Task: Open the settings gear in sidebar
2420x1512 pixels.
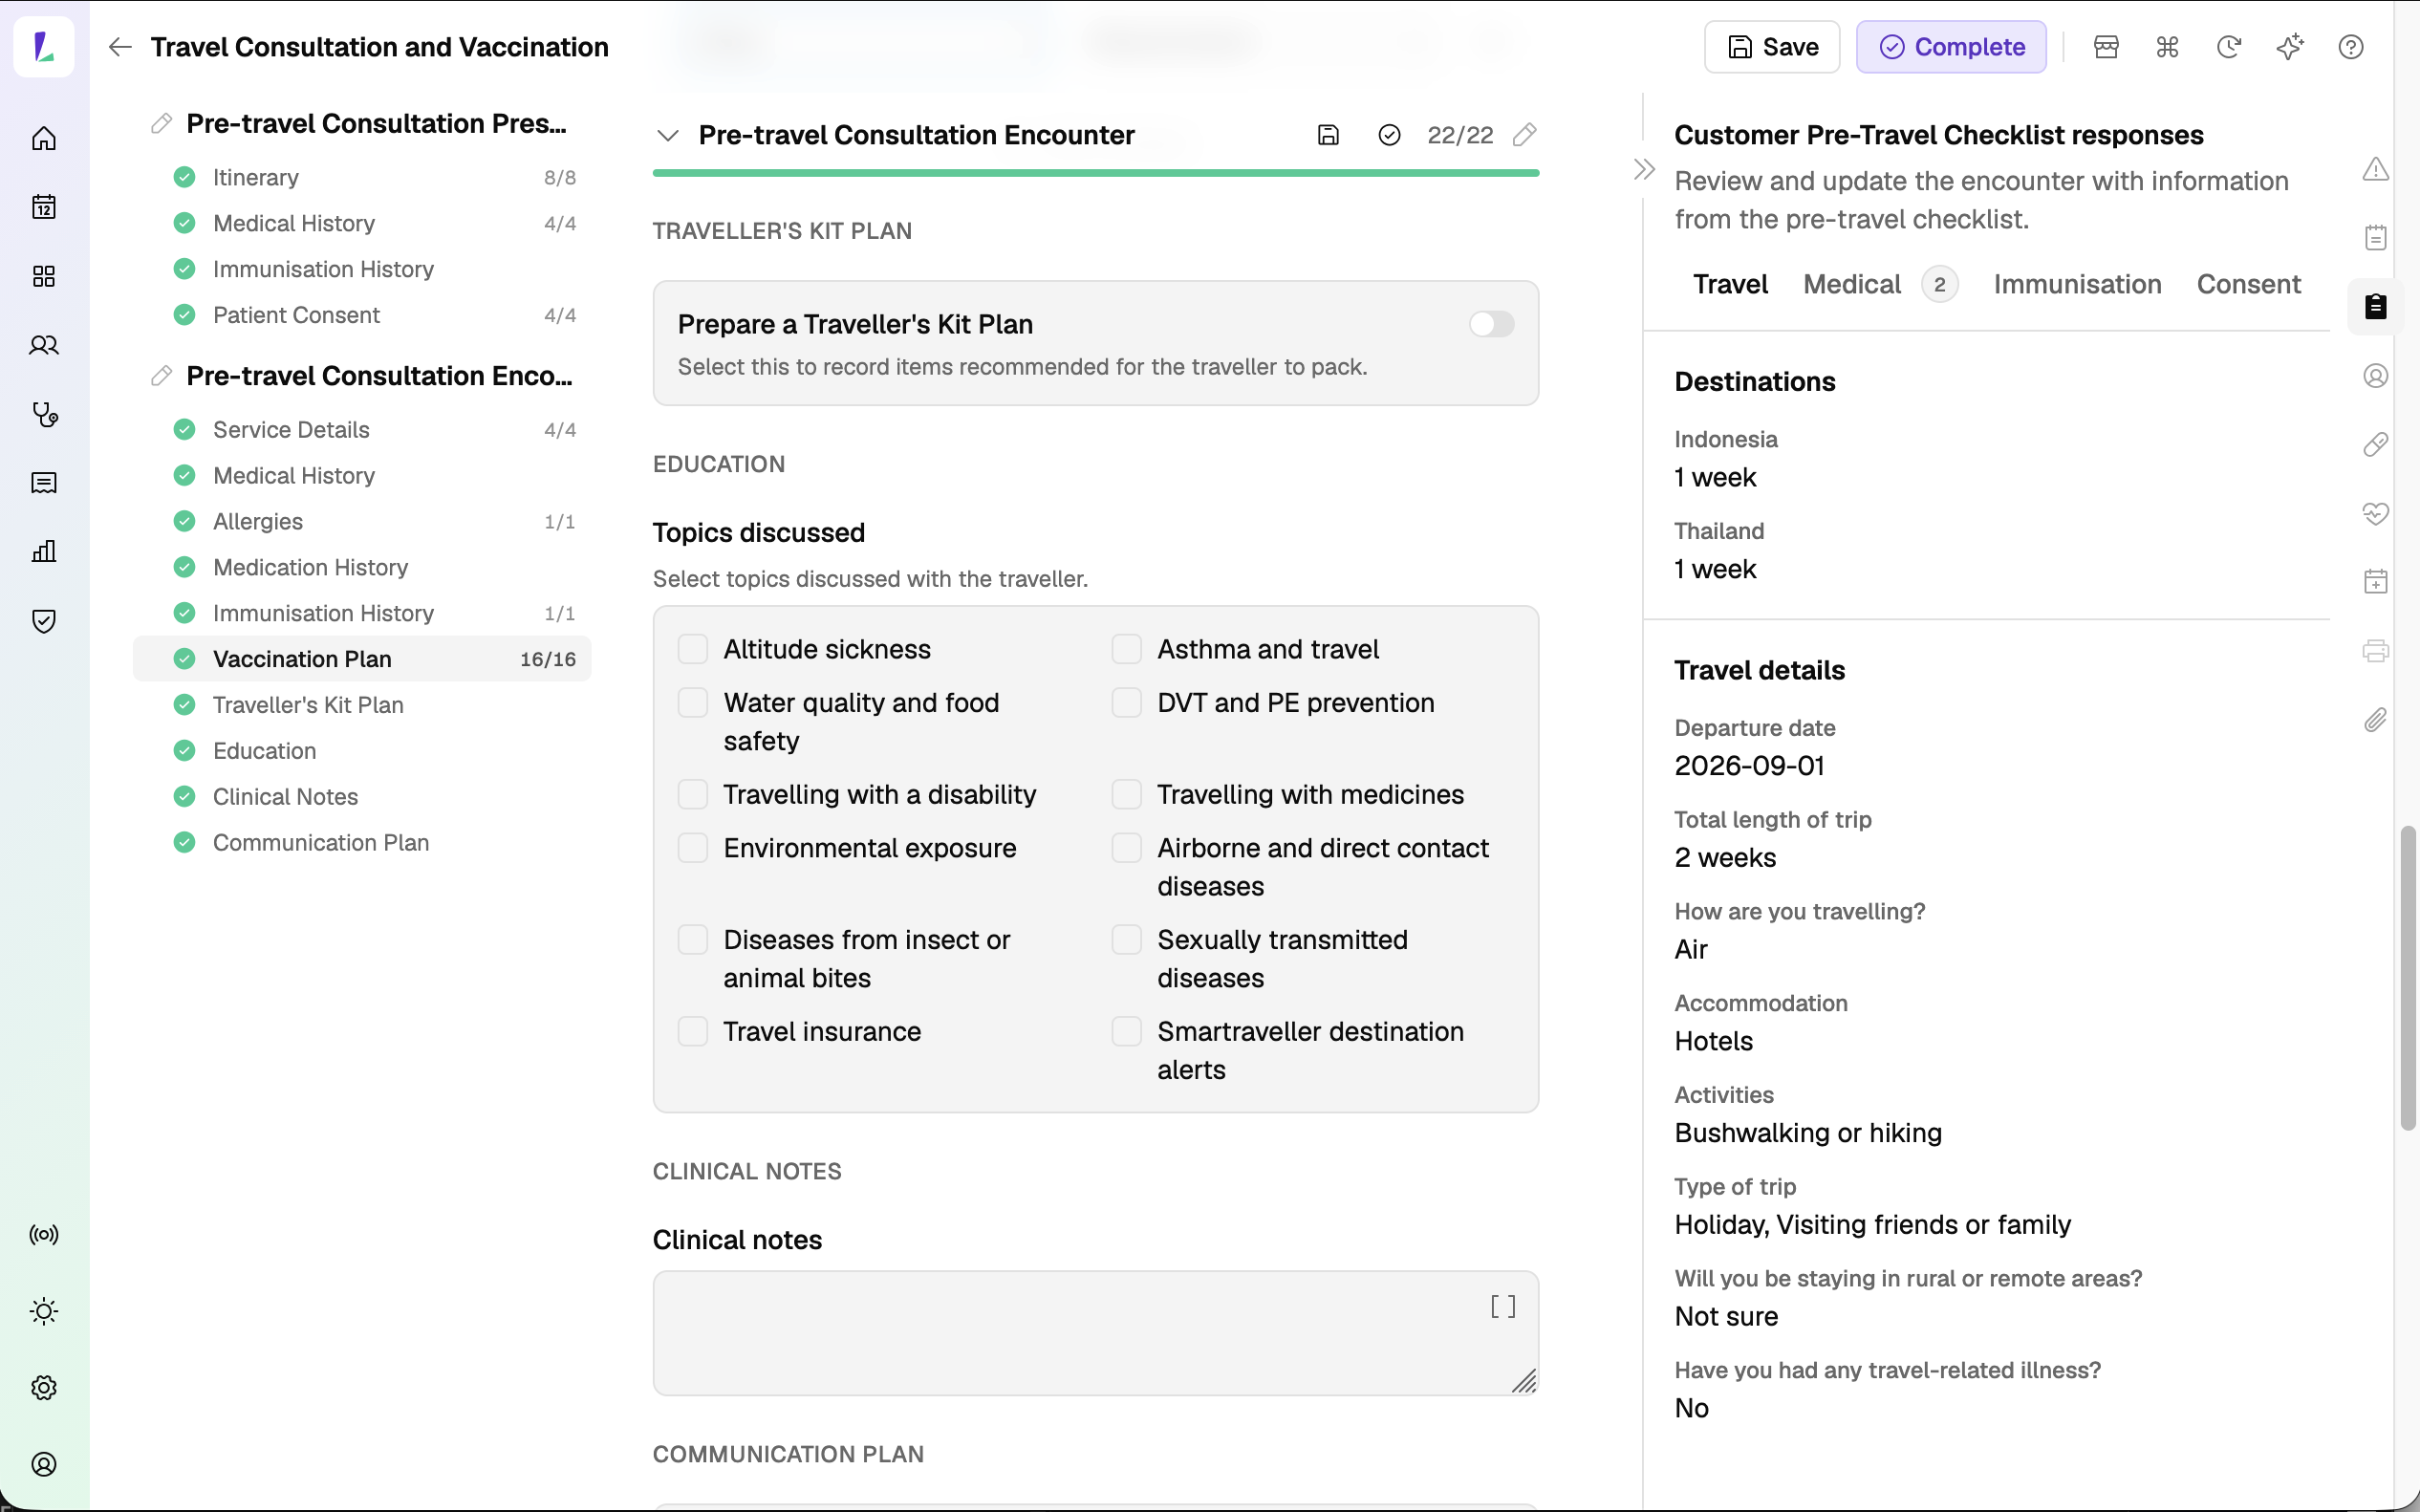Action: (x=44, y=1387)
